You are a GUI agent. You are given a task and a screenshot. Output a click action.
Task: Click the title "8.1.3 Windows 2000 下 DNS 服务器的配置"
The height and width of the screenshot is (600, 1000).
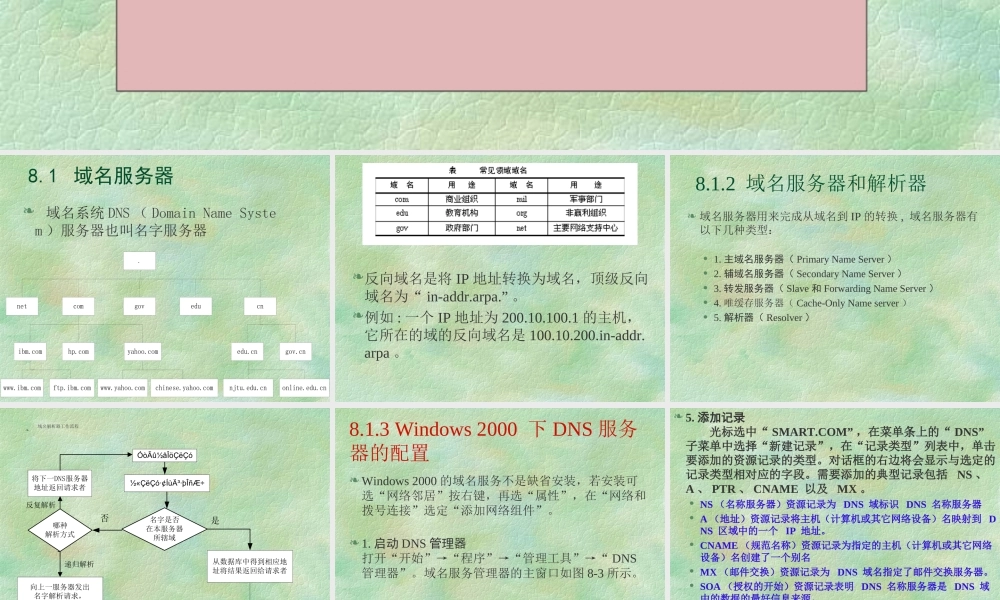(491, 439)
